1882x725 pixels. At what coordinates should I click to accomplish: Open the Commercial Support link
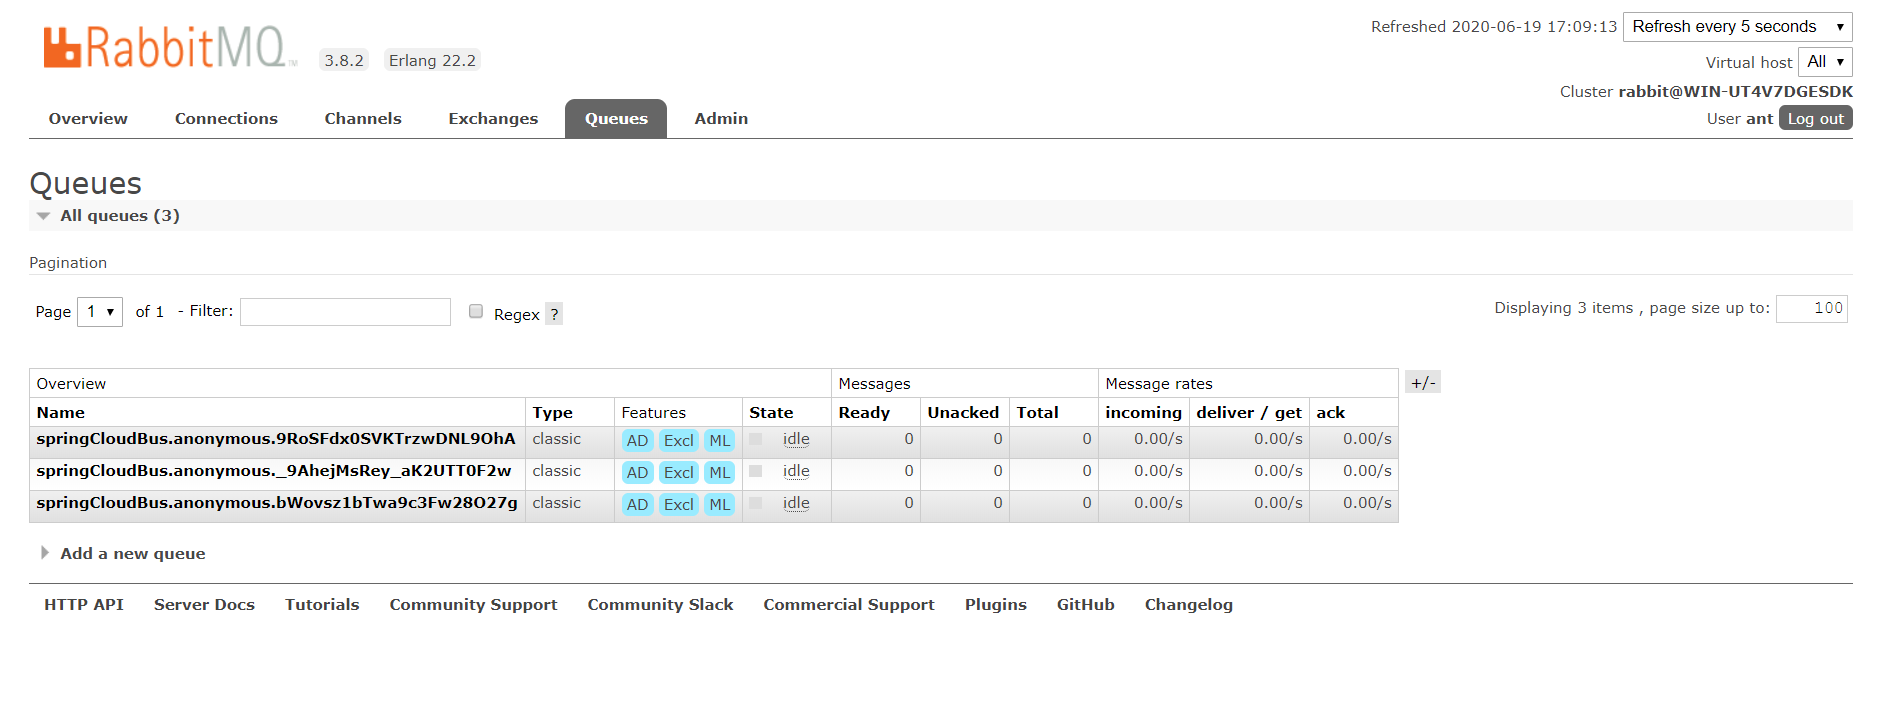(849, 604)
